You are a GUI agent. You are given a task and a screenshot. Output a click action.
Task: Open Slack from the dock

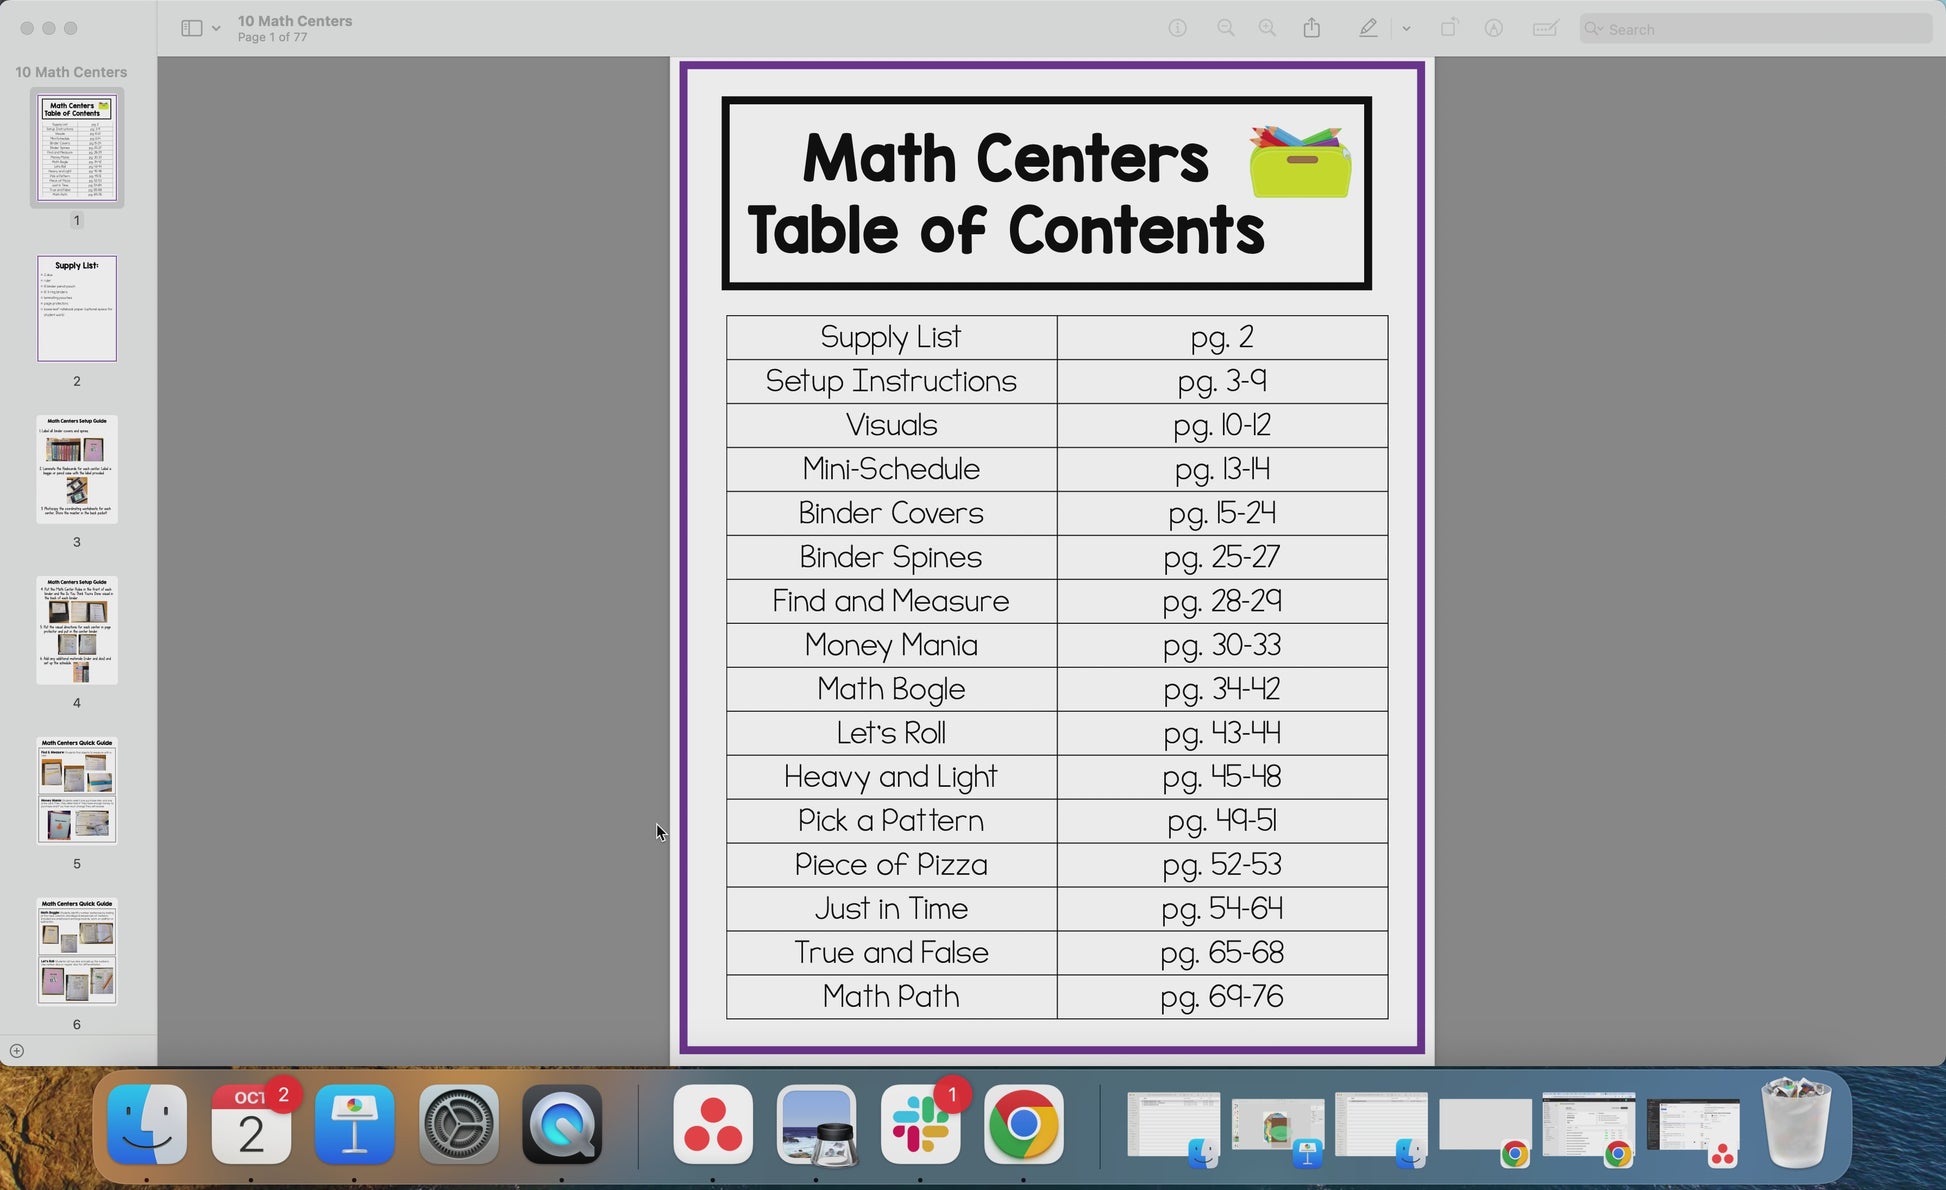click(x=920, y=1125)
